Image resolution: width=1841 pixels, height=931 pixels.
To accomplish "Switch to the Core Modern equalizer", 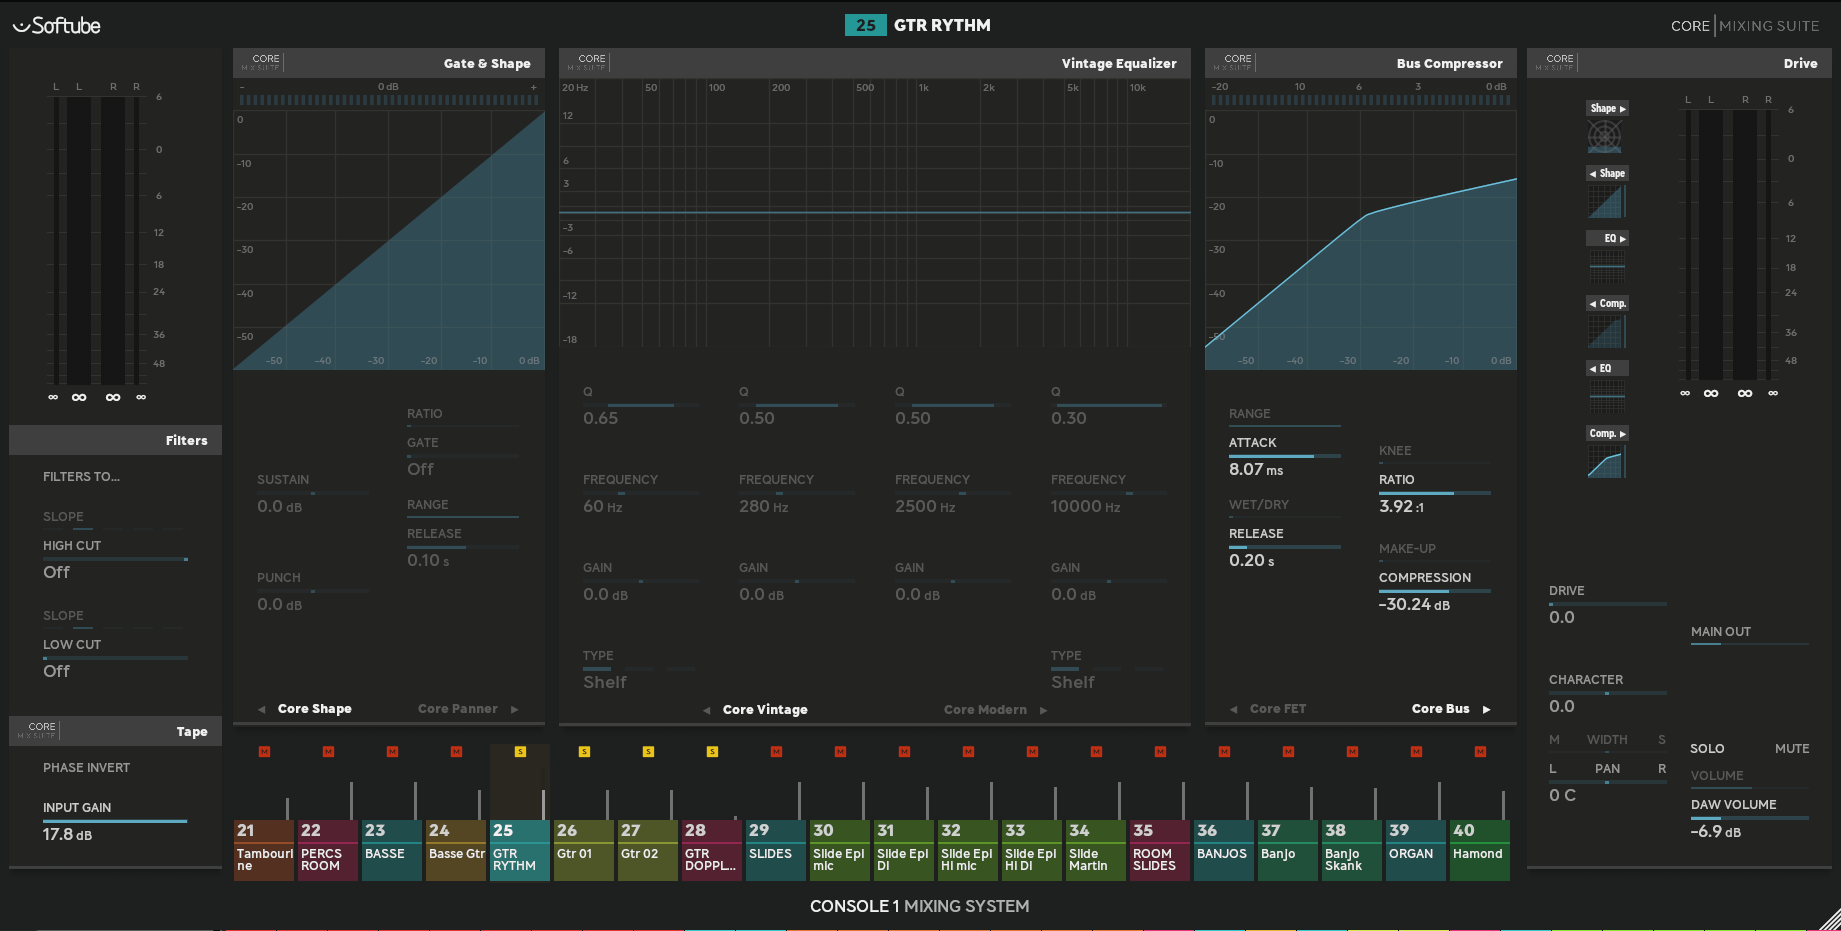I will coord(985,710).
